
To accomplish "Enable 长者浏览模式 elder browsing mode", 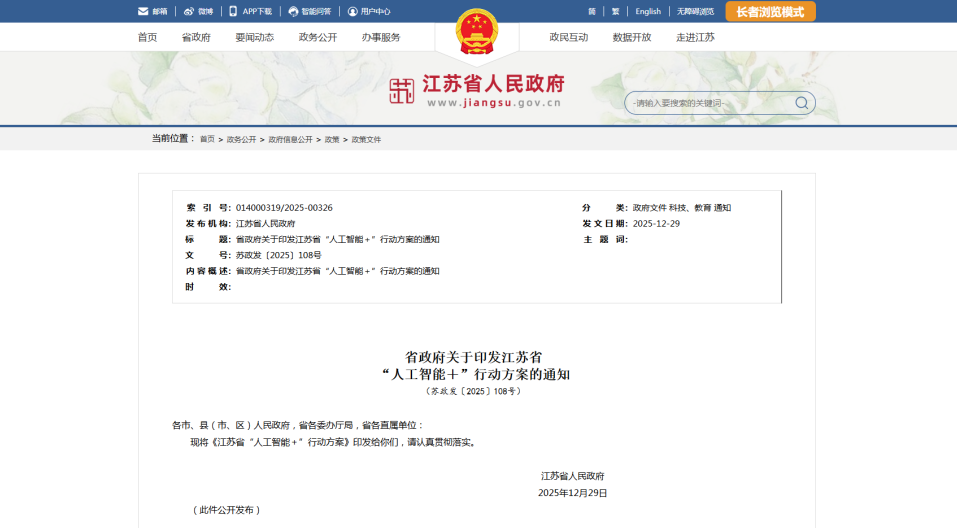I will click(x=770, y=11).
